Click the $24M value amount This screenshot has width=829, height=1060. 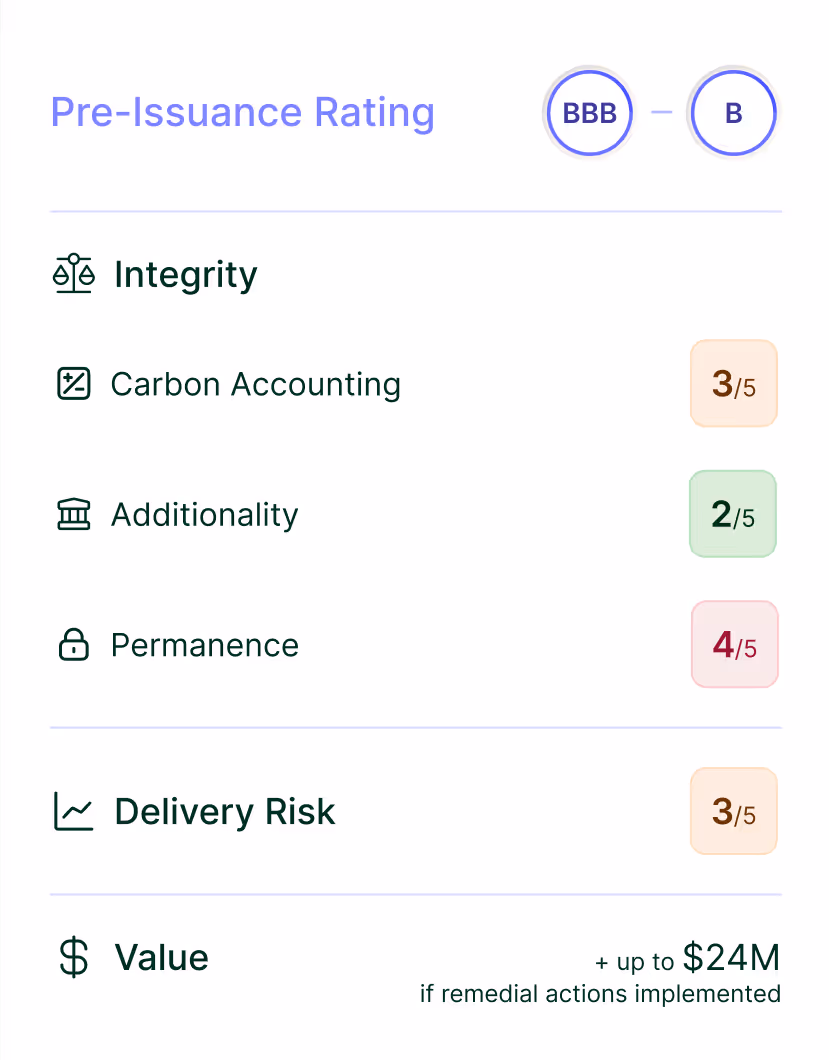pyautogui.click(x=731, y=958)
